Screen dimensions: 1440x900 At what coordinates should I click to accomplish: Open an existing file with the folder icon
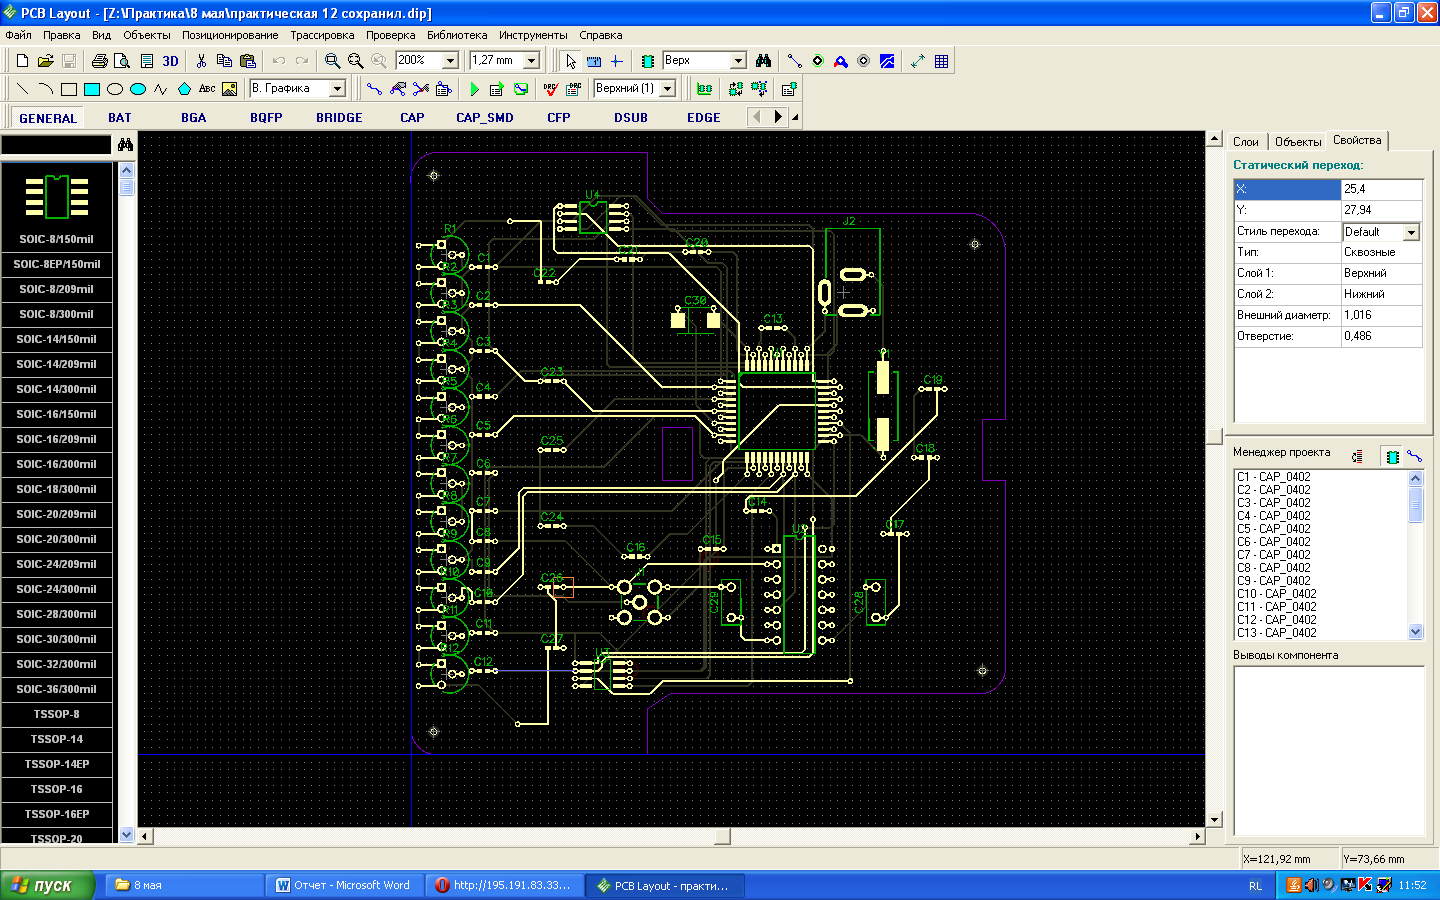click(x=45, y=61)
